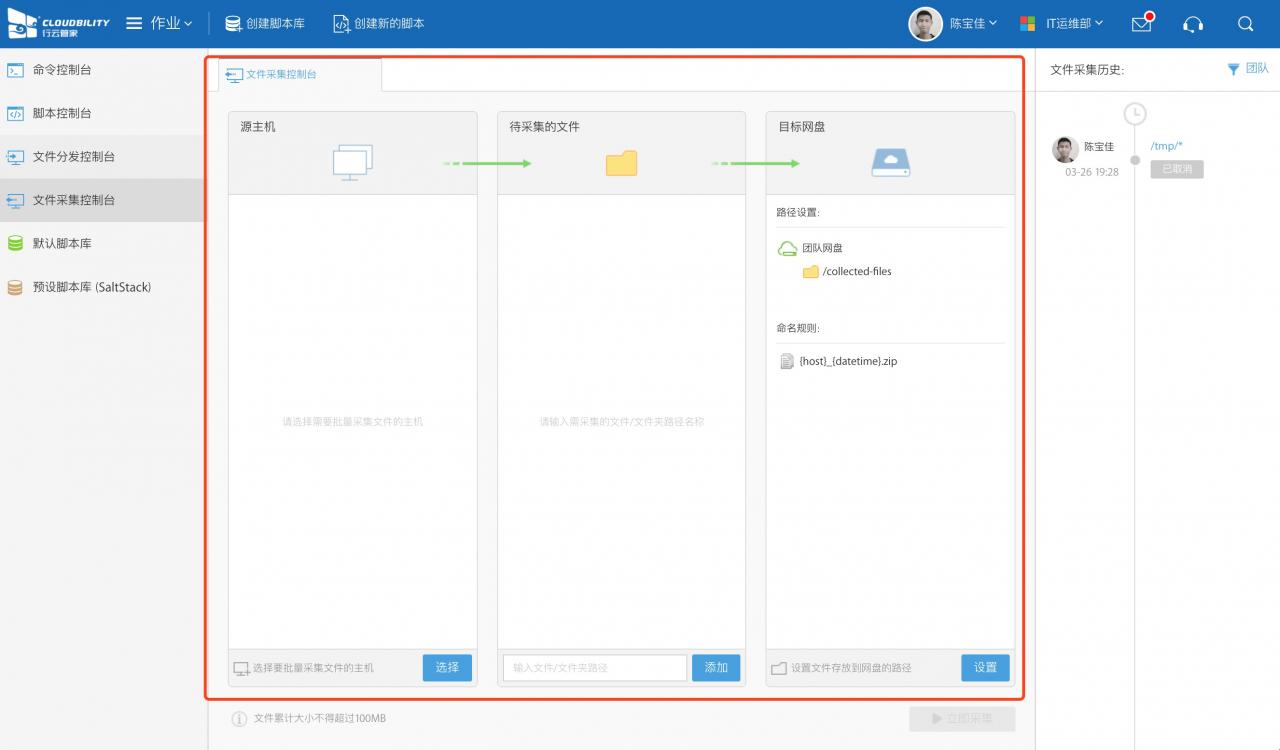The height and width of the screenshot is (750, 1280).
Task: Click 创建新的脚本 in the top toolbar
Action: [379, 23]
